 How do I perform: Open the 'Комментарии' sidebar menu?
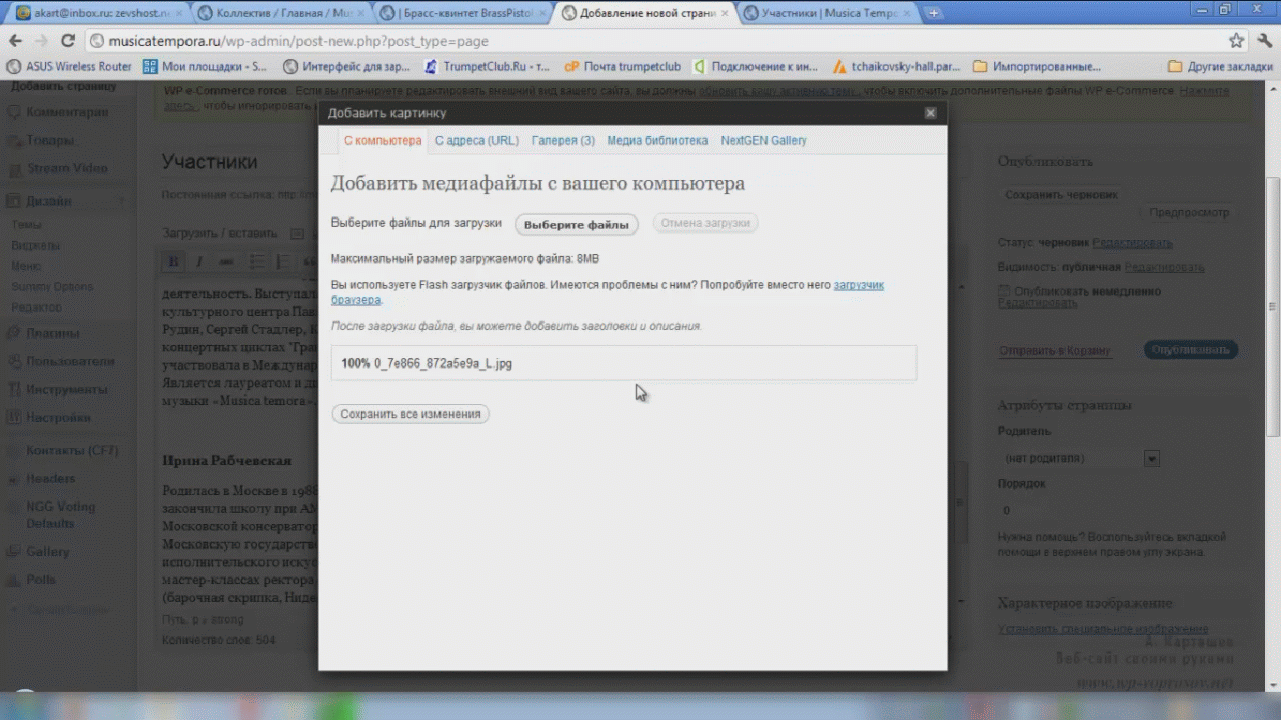pyautogui.click(x=66, y=112)
